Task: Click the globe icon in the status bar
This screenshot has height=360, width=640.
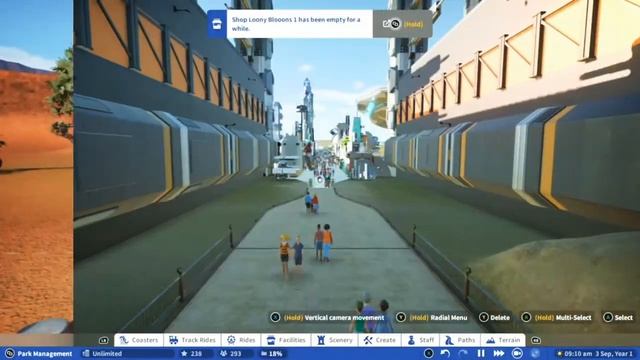Action: pos(535,353)
